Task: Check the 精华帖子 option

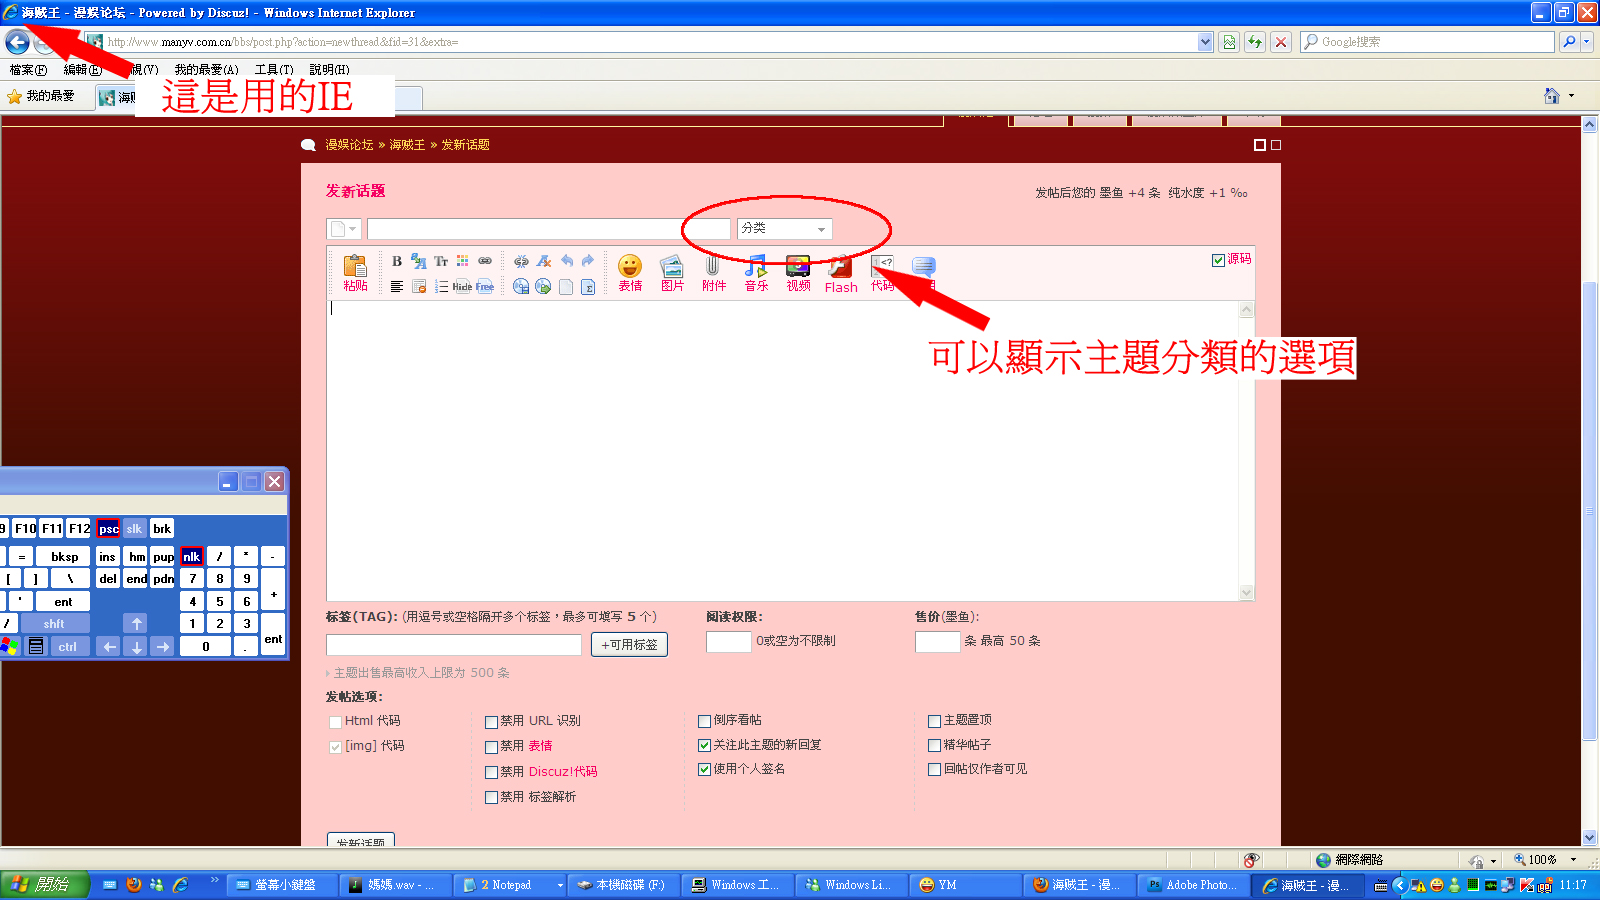Action: [934, 745]
